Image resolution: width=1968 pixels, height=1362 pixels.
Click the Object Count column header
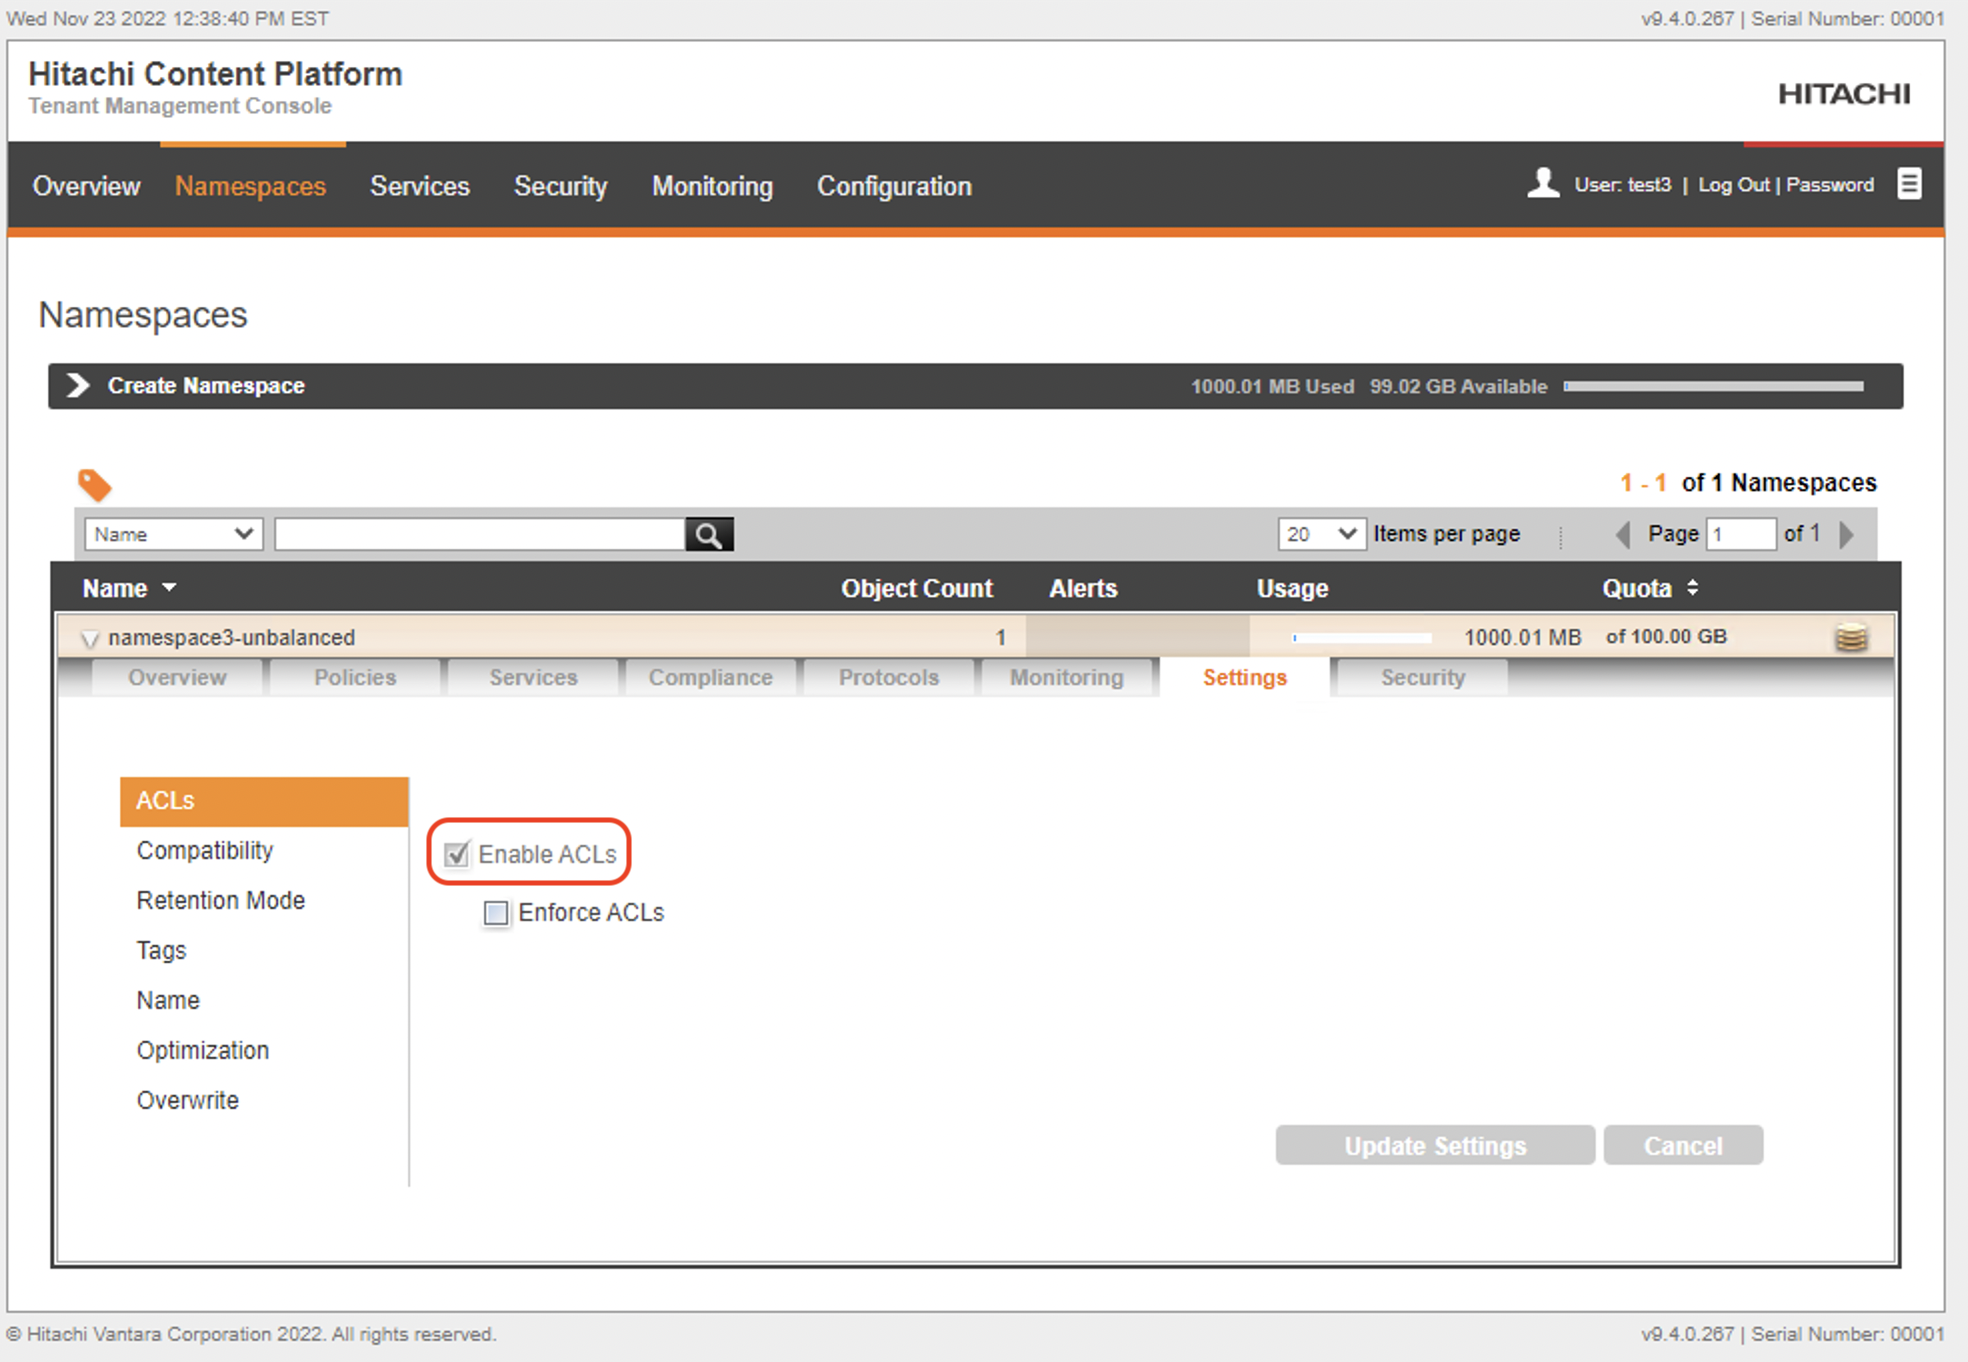click(x=917, y=589)
